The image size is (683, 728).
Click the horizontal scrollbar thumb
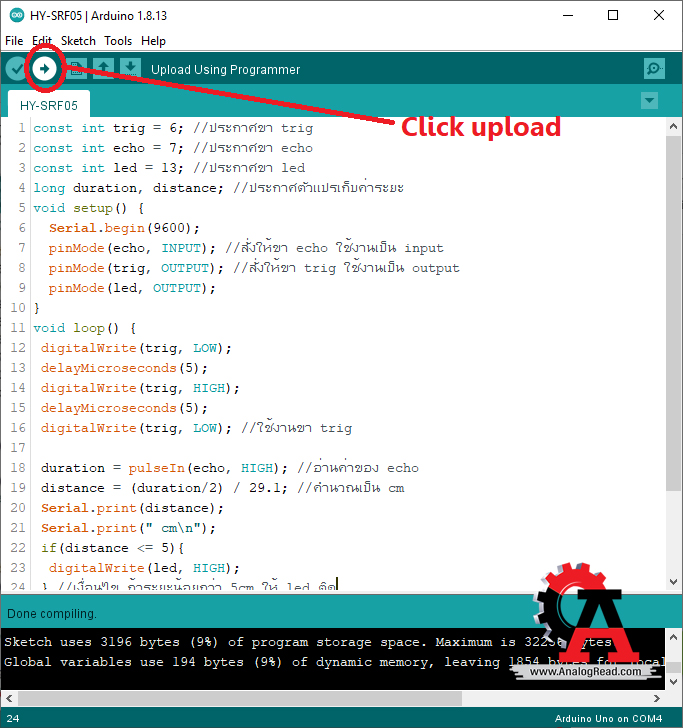240,698
